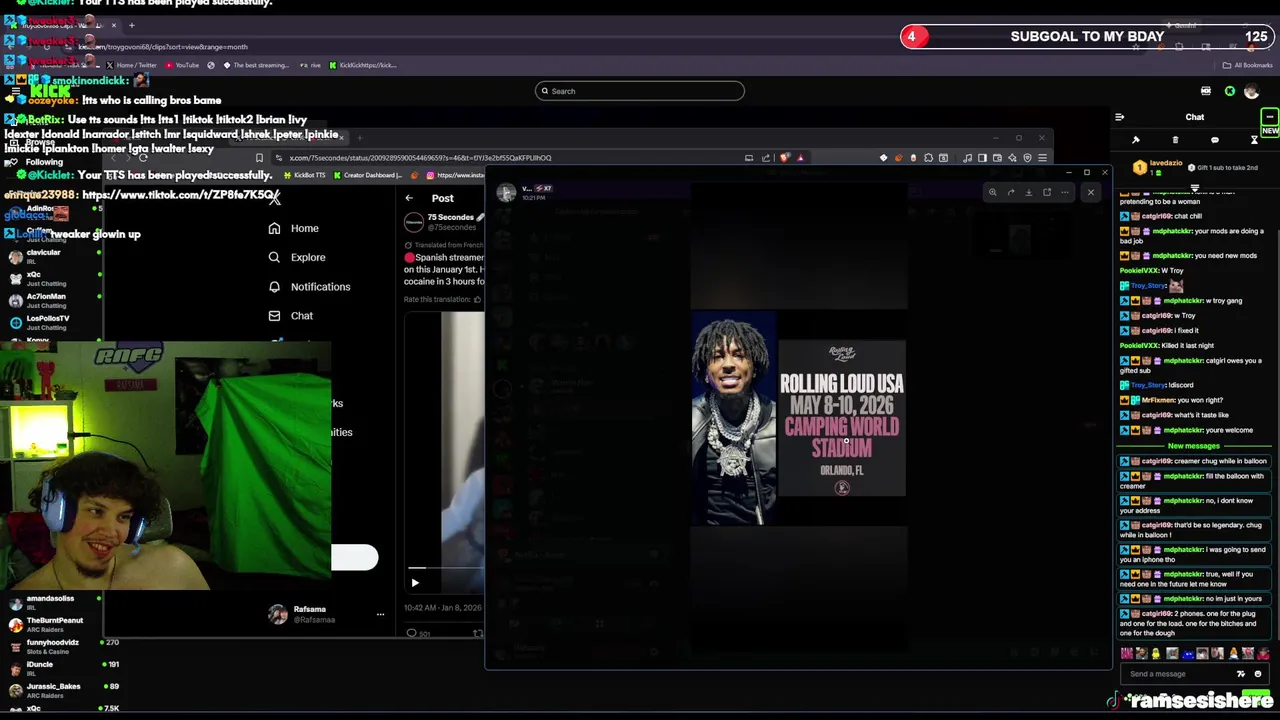Open All Bookmarks folder
1280x720 pixels.
(x=1247, y=65)
